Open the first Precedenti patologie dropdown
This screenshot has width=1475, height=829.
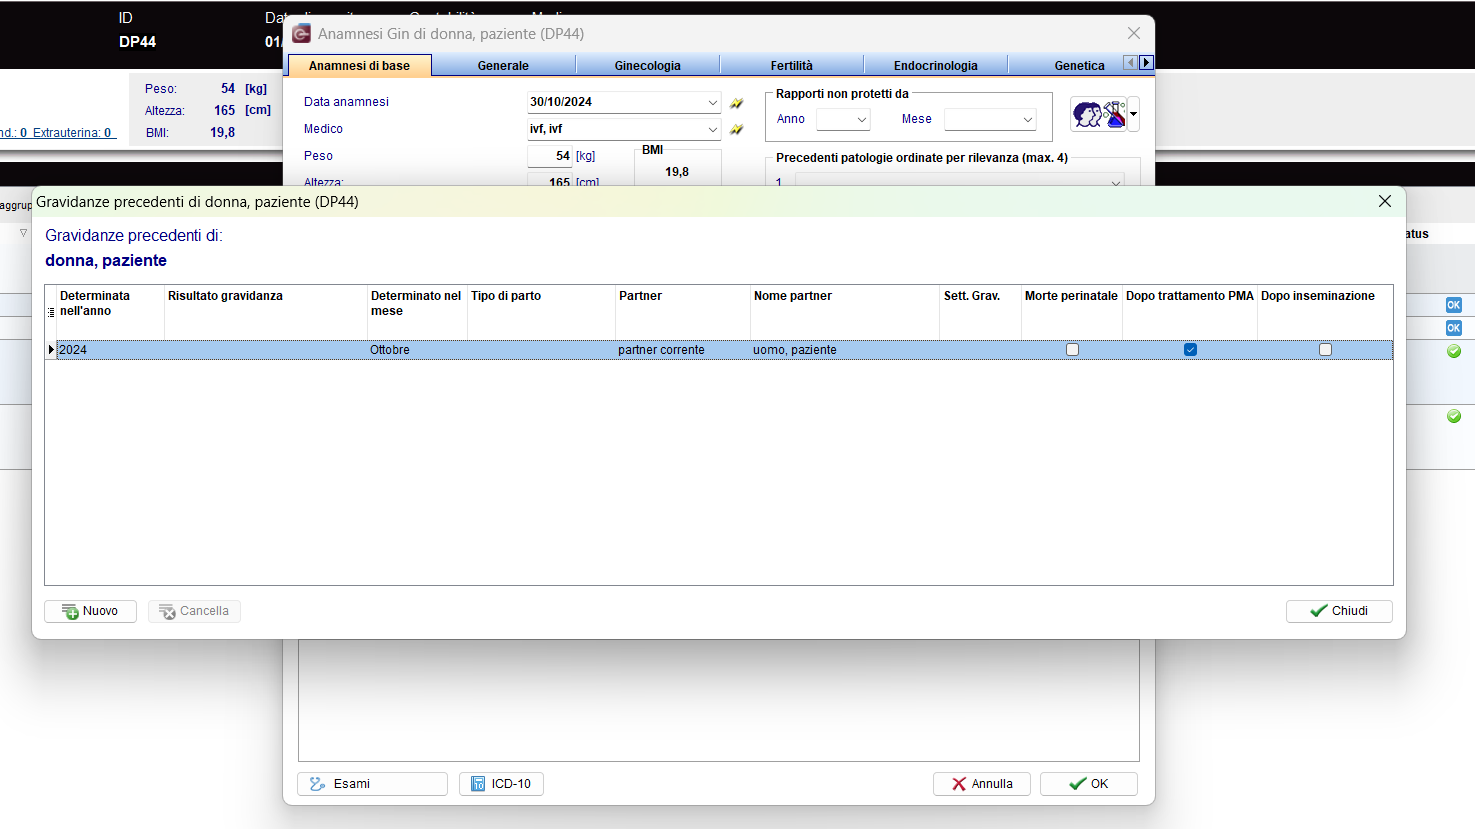1115,182
